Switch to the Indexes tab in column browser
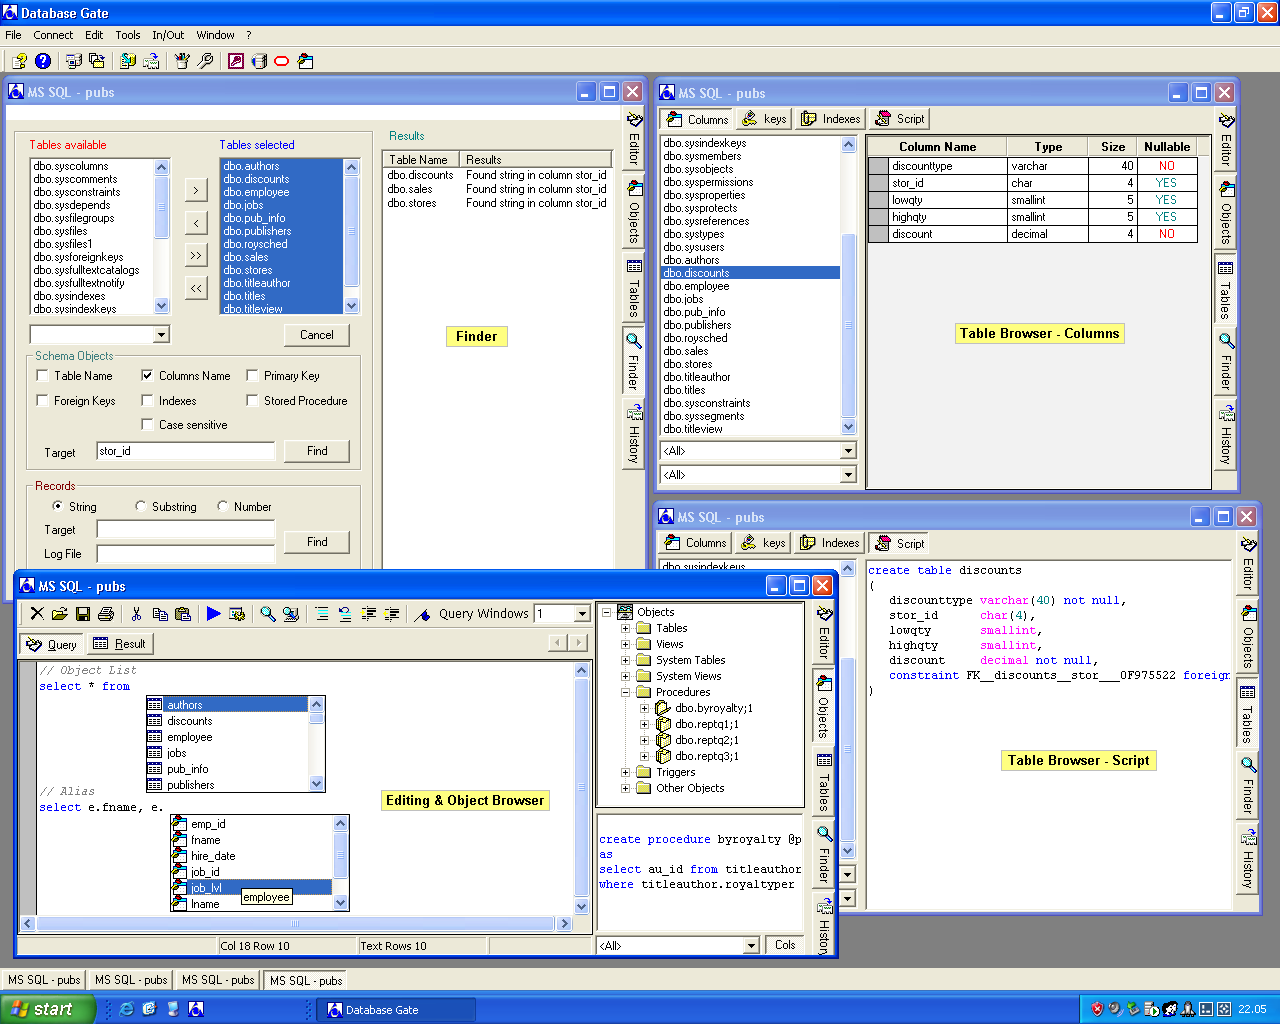The width and height of the screenshot is (1280, 1024). pos(831,119)
